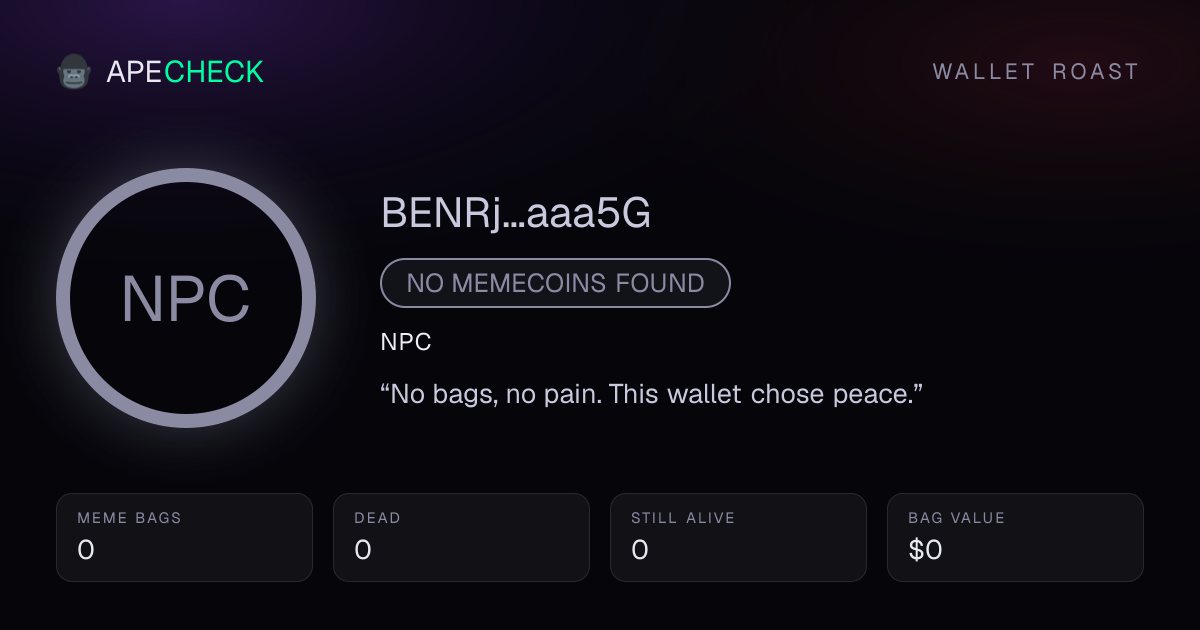This screenshot has width=1200, height=630.
Task: Open the STILL ALIVE stat card
Action: [x=738, y=537]
